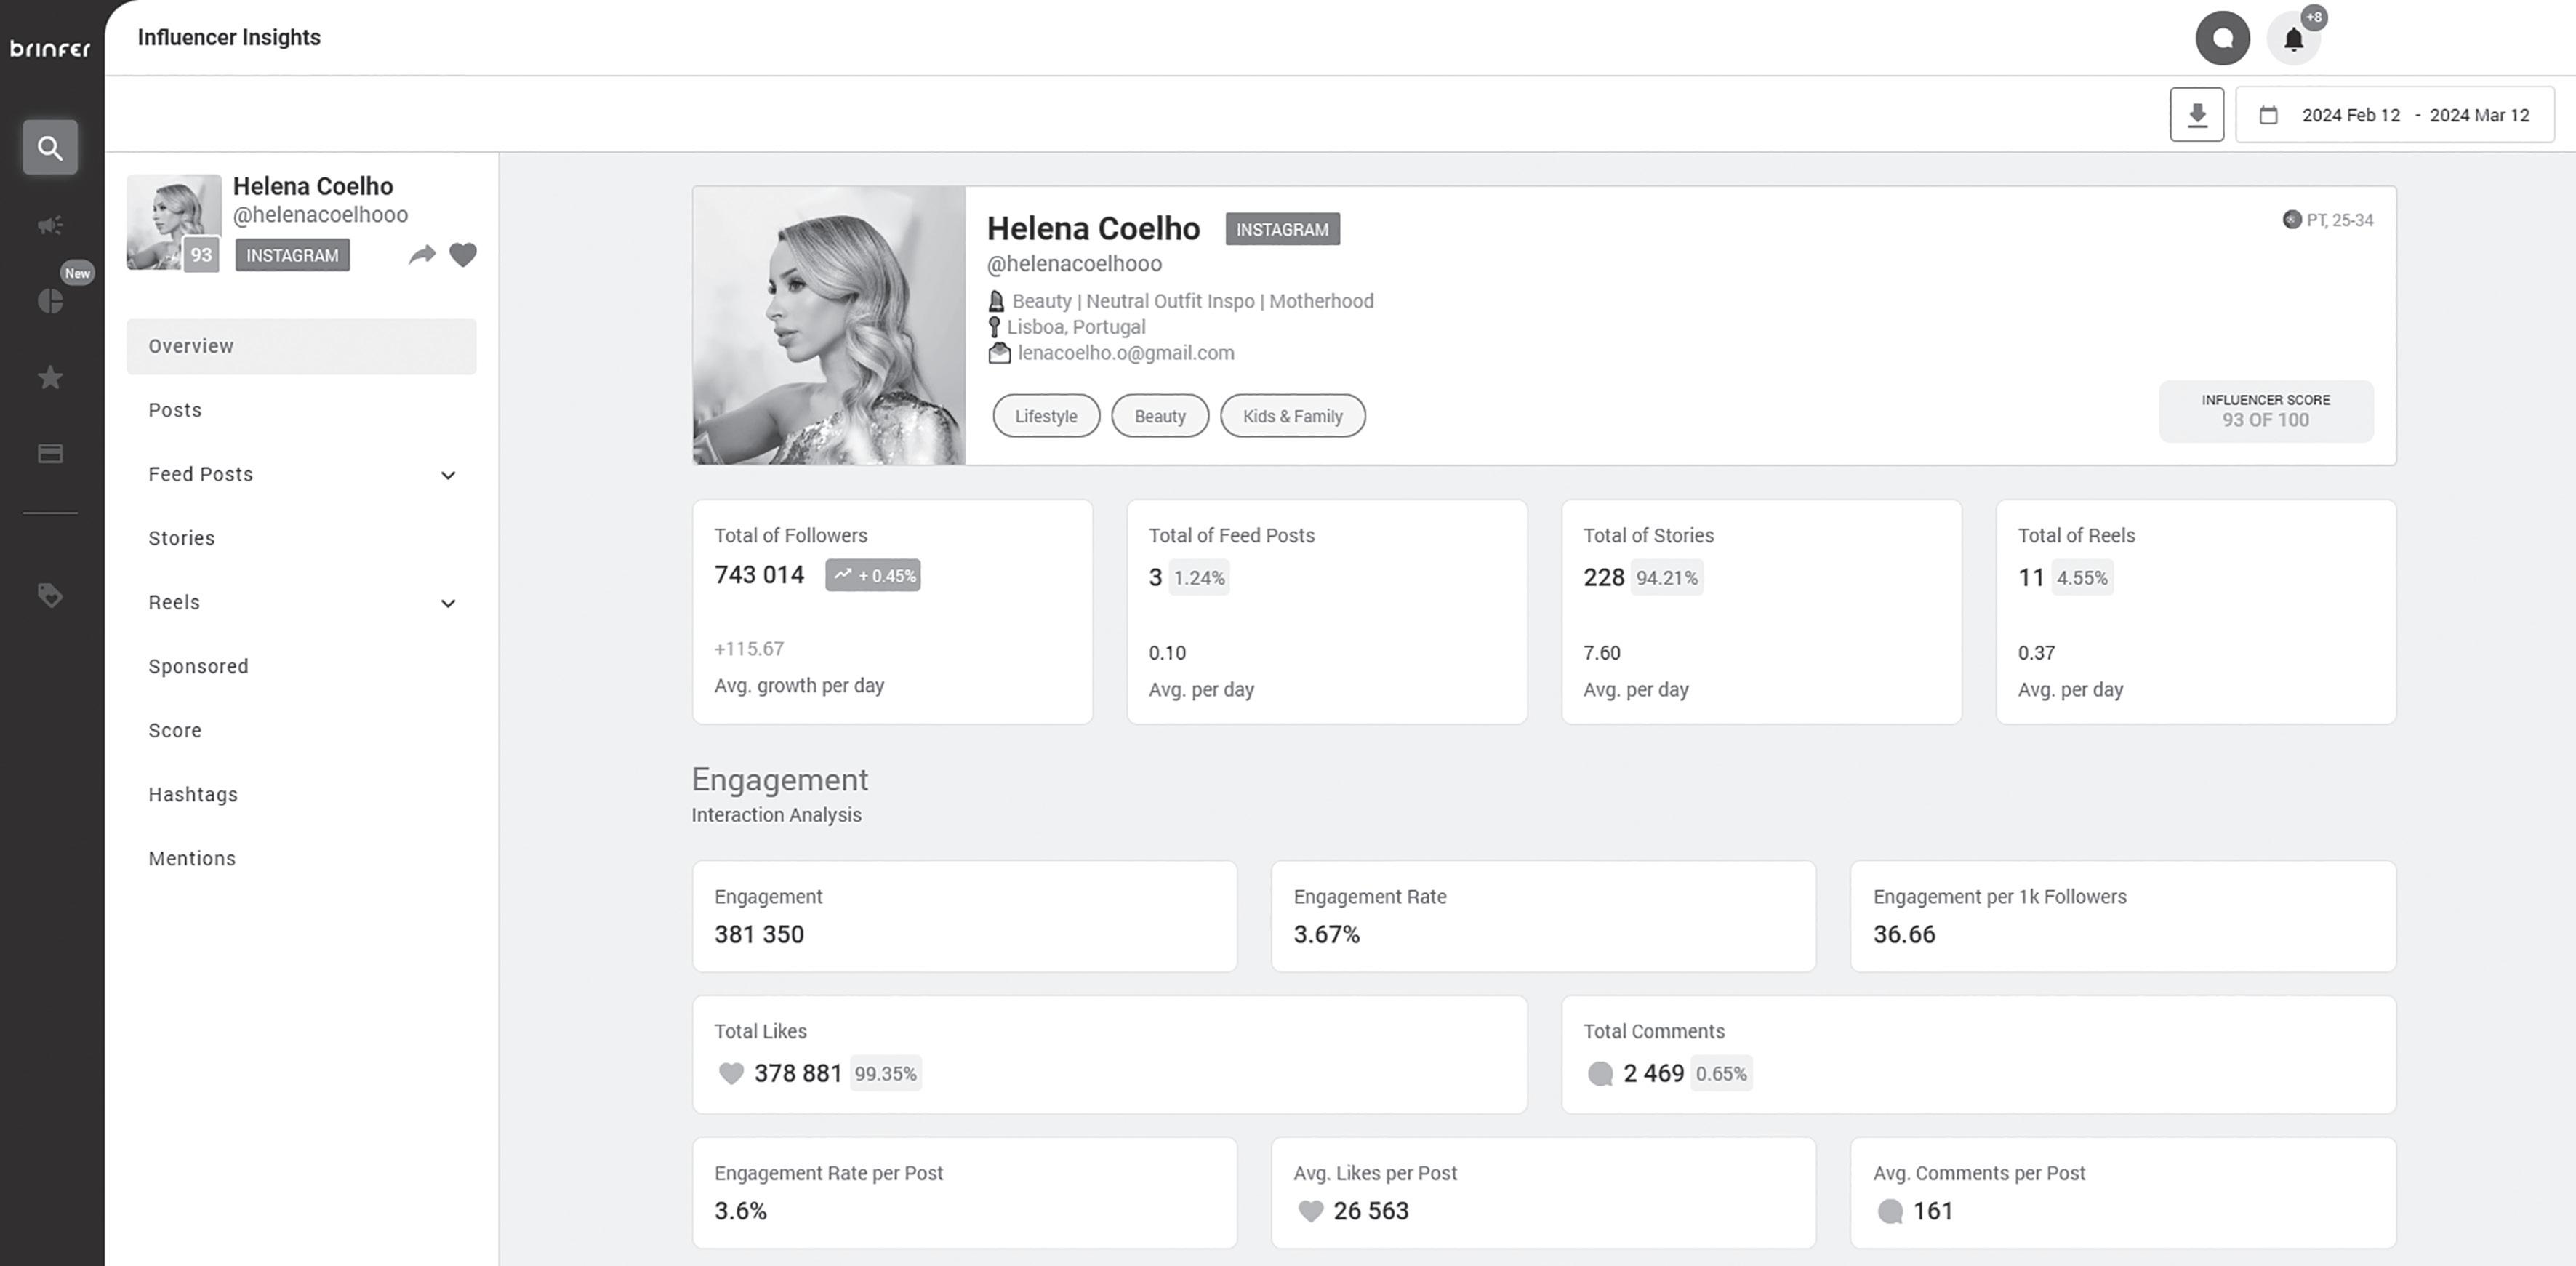This screenshot has width=2576, height=1266.
Task: Click the download report icon
Action: (x=2196, y=115)
